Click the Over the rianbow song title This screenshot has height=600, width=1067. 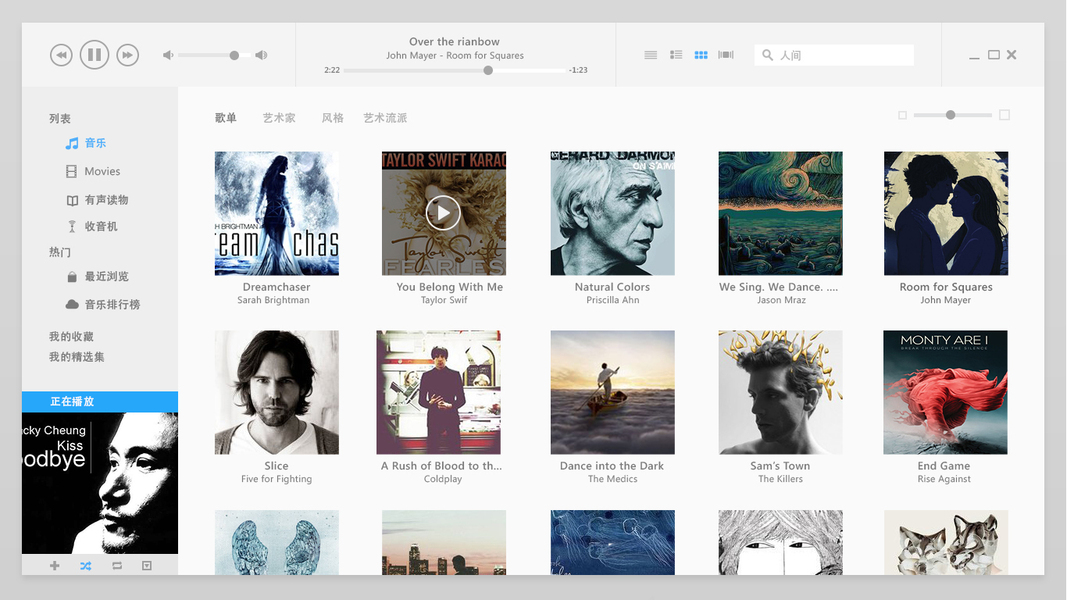455,41
